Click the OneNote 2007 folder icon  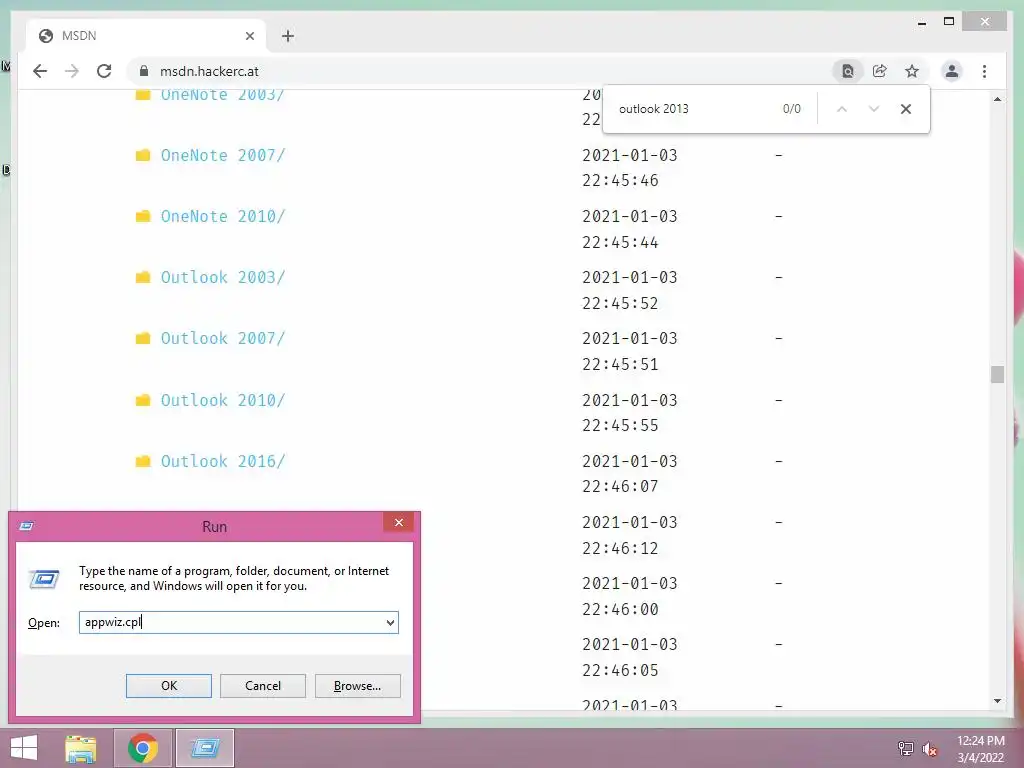[143, 155]
